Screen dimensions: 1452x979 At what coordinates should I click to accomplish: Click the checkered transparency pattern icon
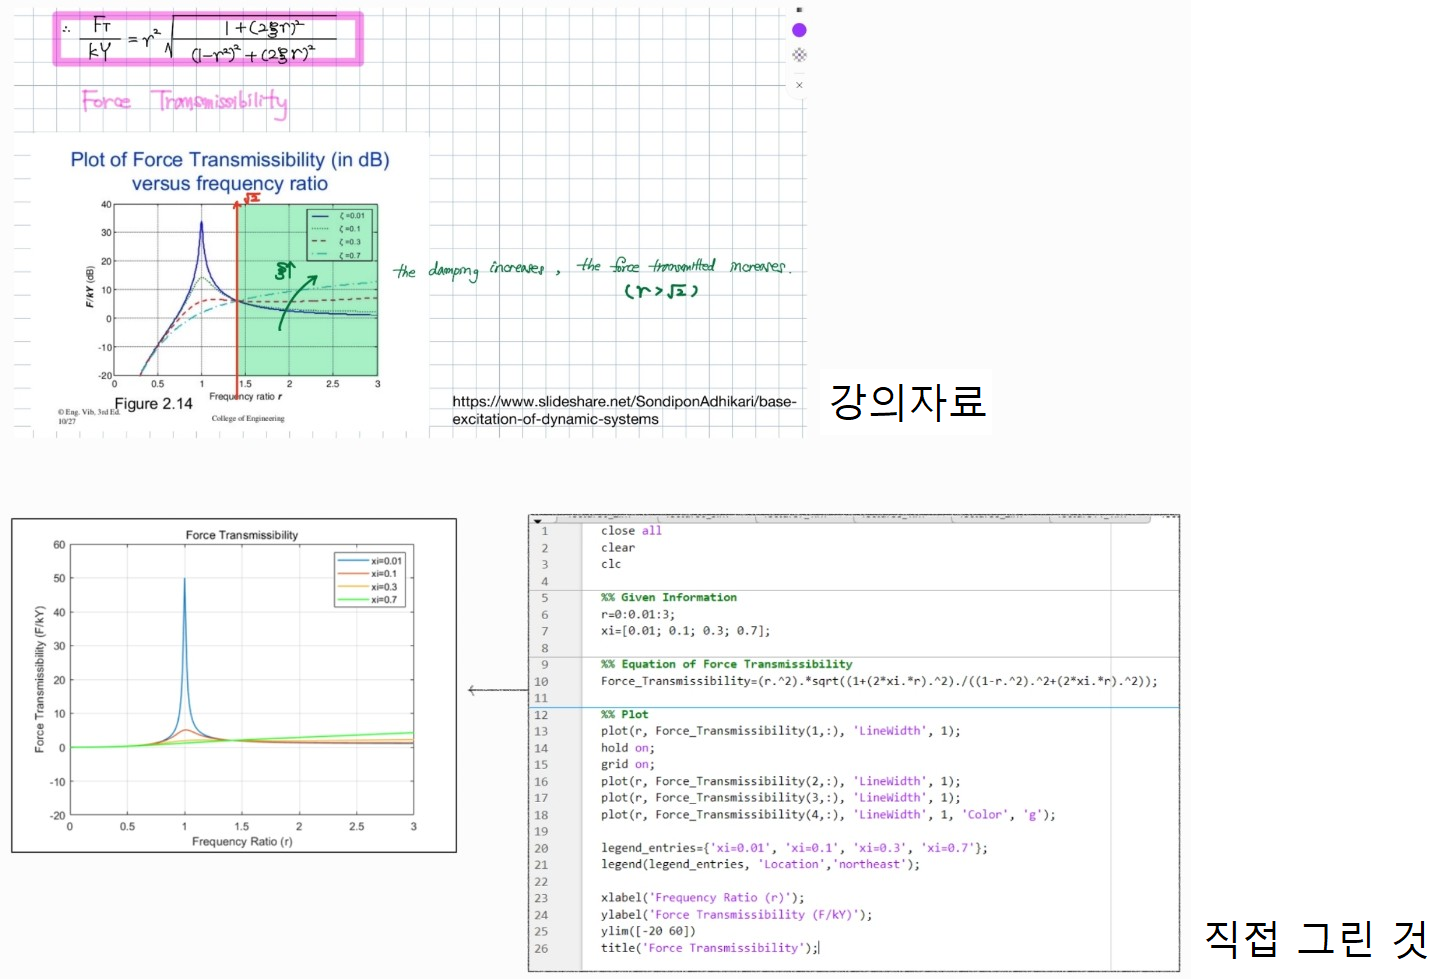[799, 55]
